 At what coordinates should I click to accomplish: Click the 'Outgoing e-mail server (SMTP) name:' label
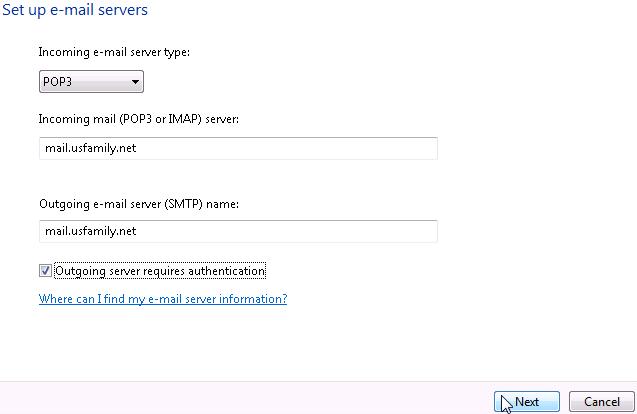[x=139, y=204]
